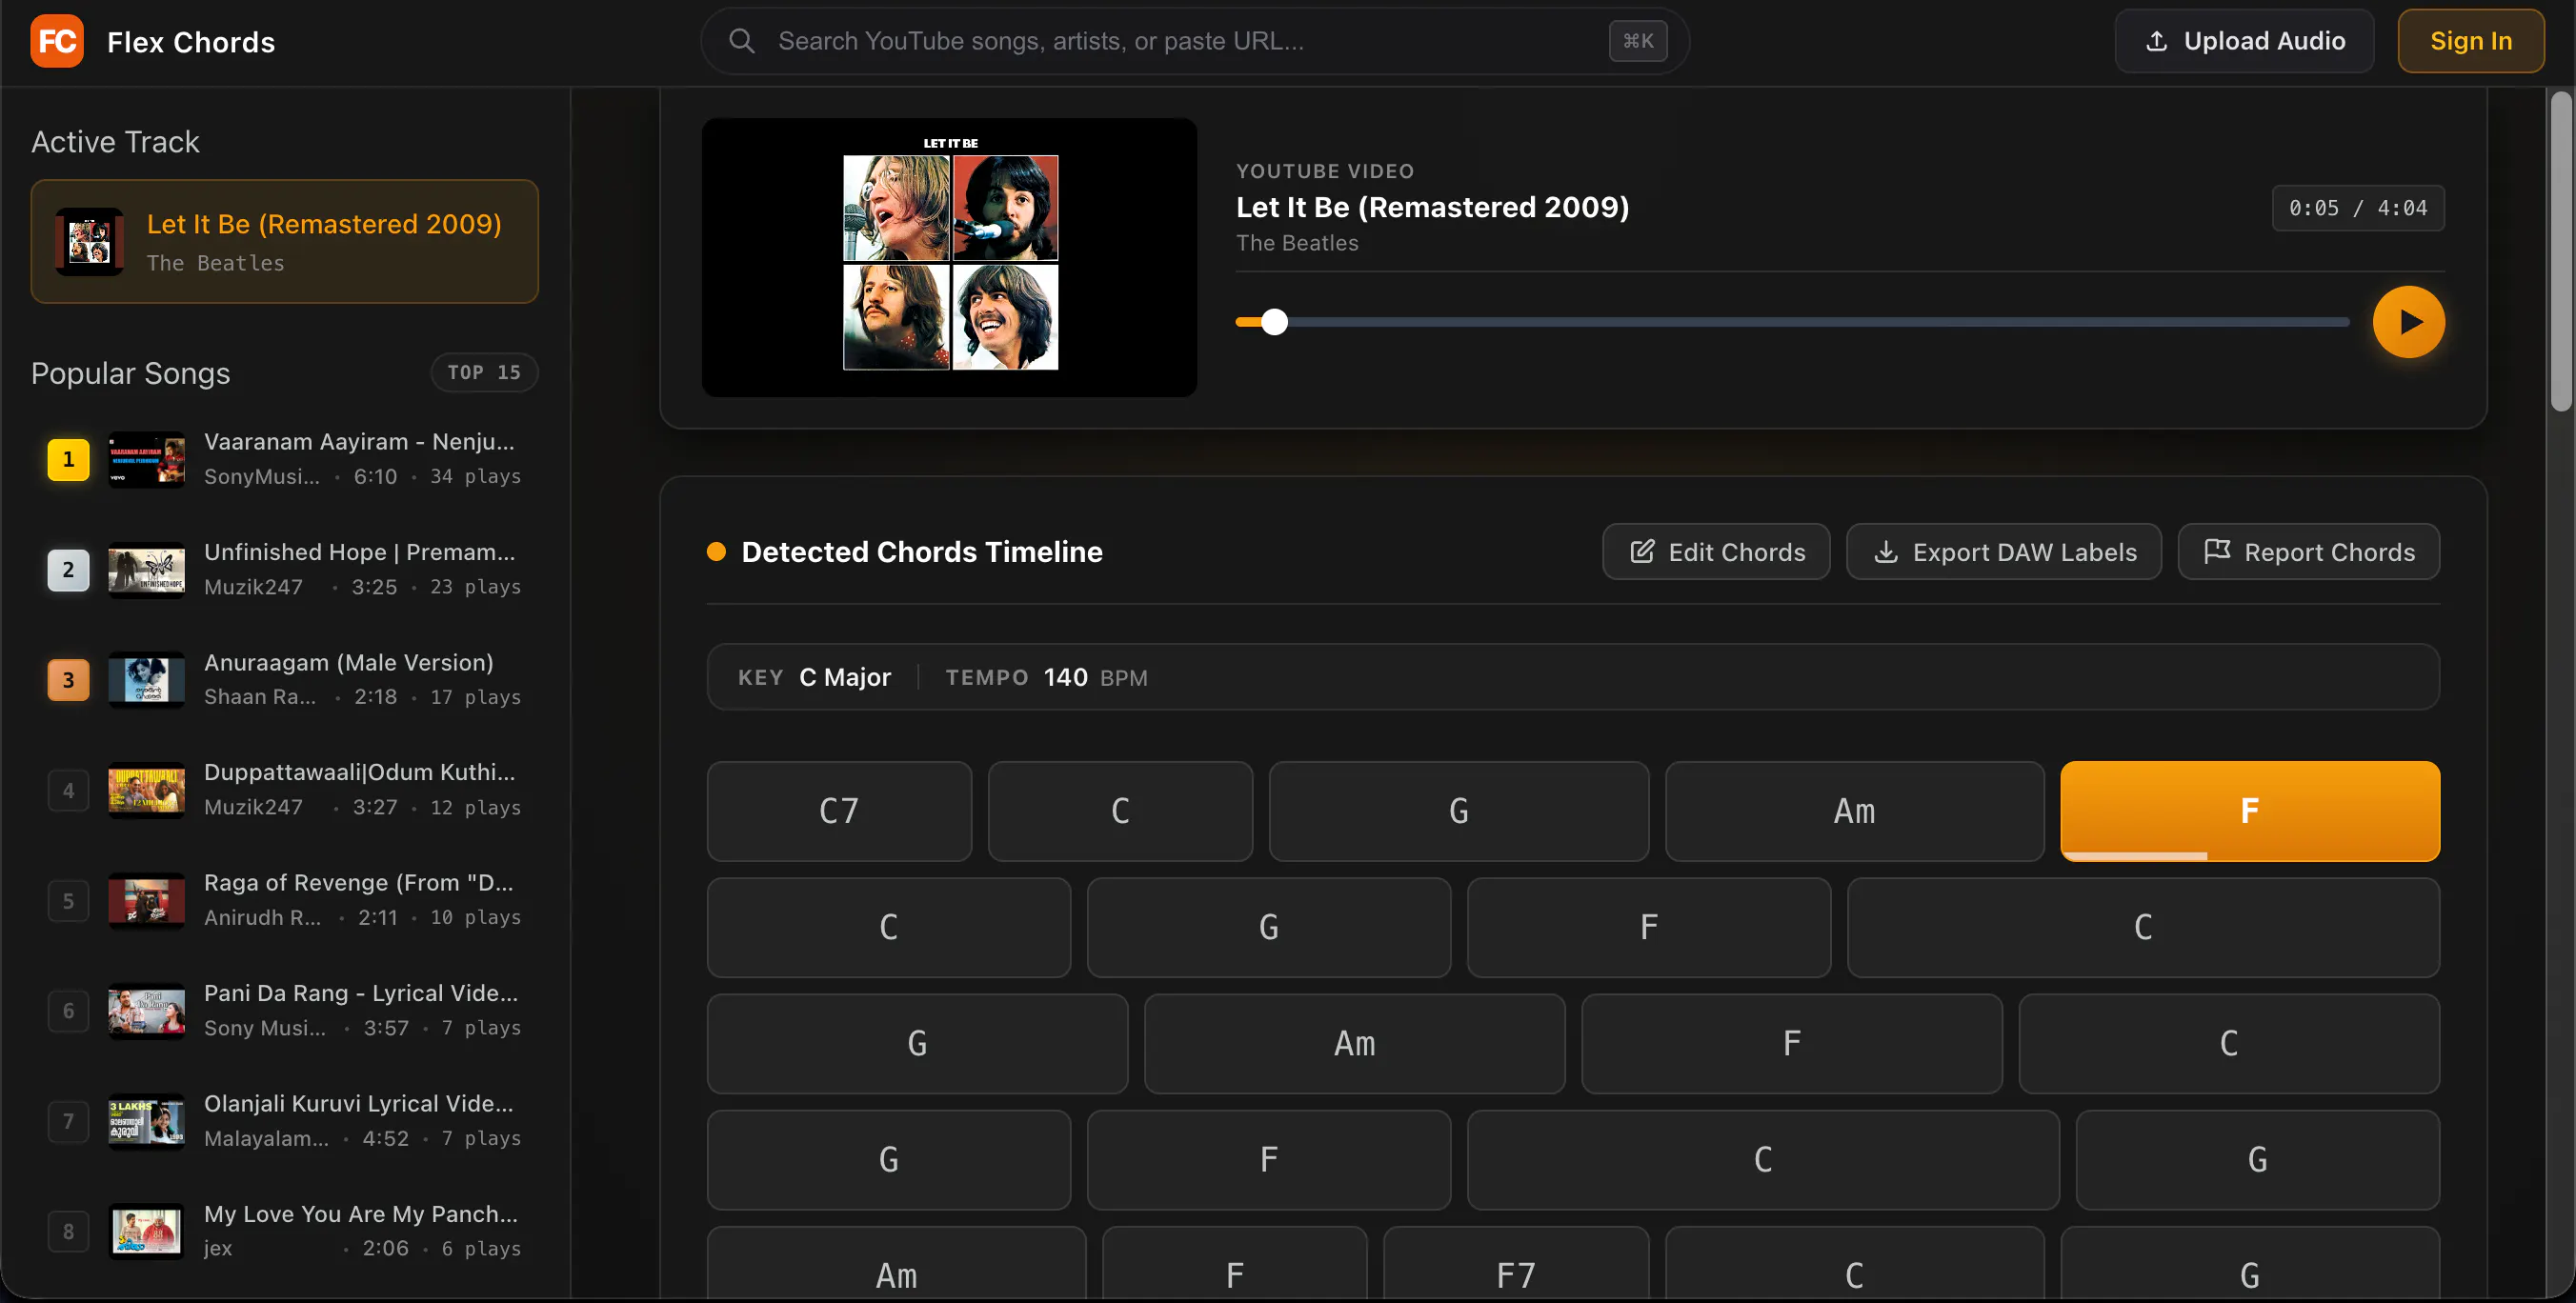This screenshot has height=1303, width=2576.
Task: Select the C7 chord block
Action: point(839,811)
